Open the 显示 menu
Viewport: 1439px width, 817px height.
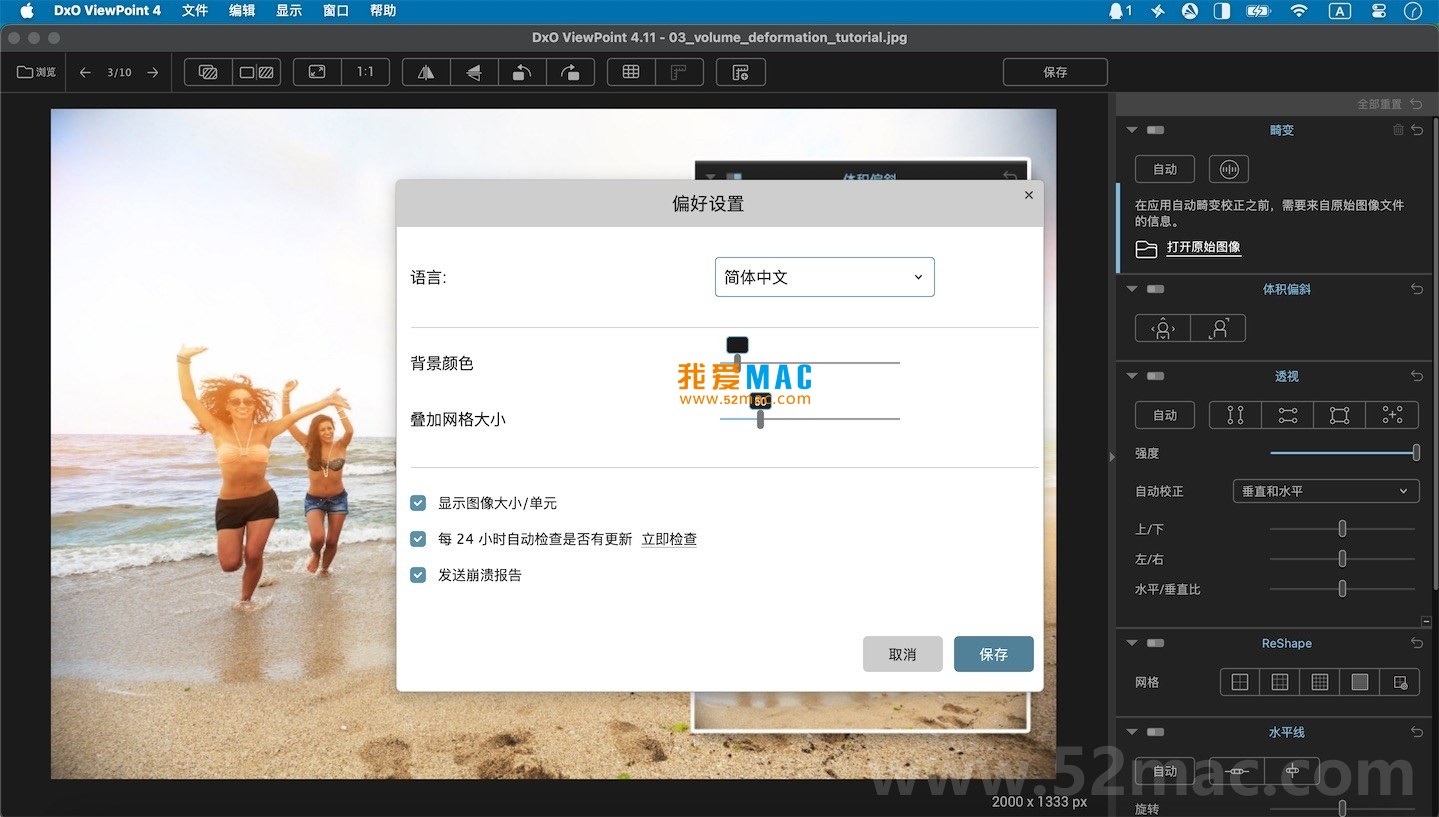click(289, 11)
